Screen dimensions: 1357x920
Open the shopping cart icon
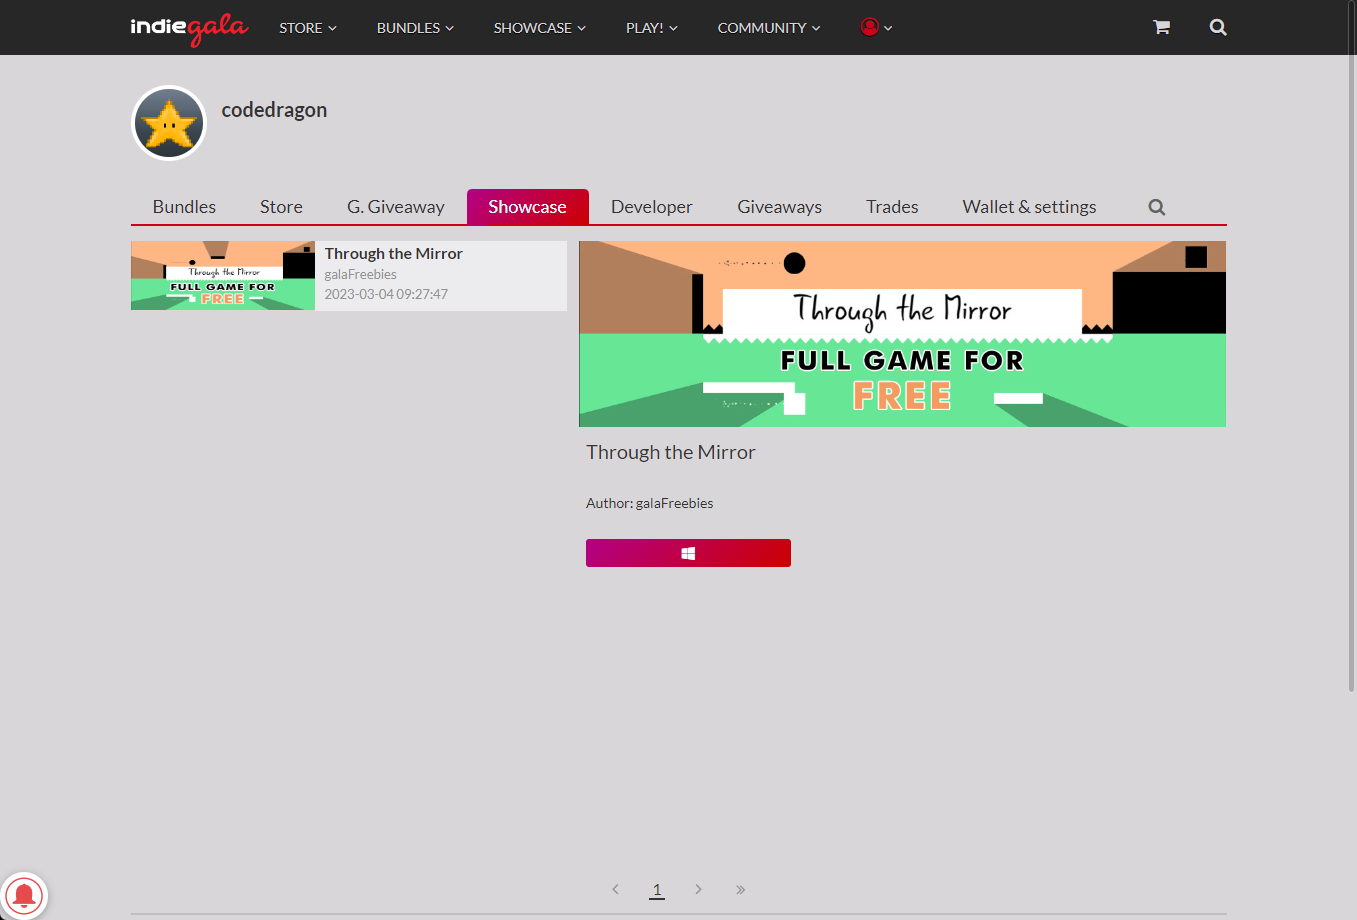[x=1161, y=27]
